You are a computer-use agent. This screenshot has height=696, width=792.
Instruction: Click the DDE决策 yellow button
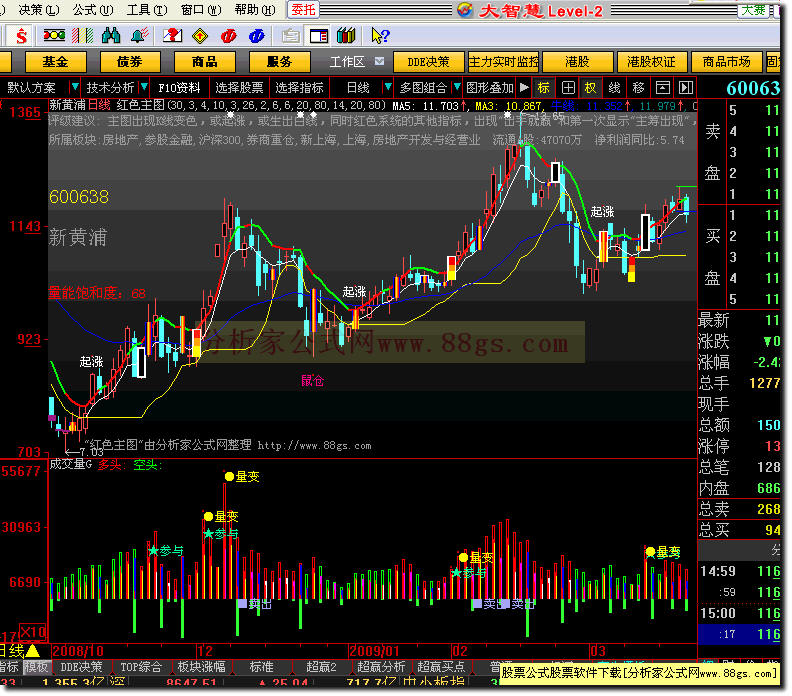(428, 62)
